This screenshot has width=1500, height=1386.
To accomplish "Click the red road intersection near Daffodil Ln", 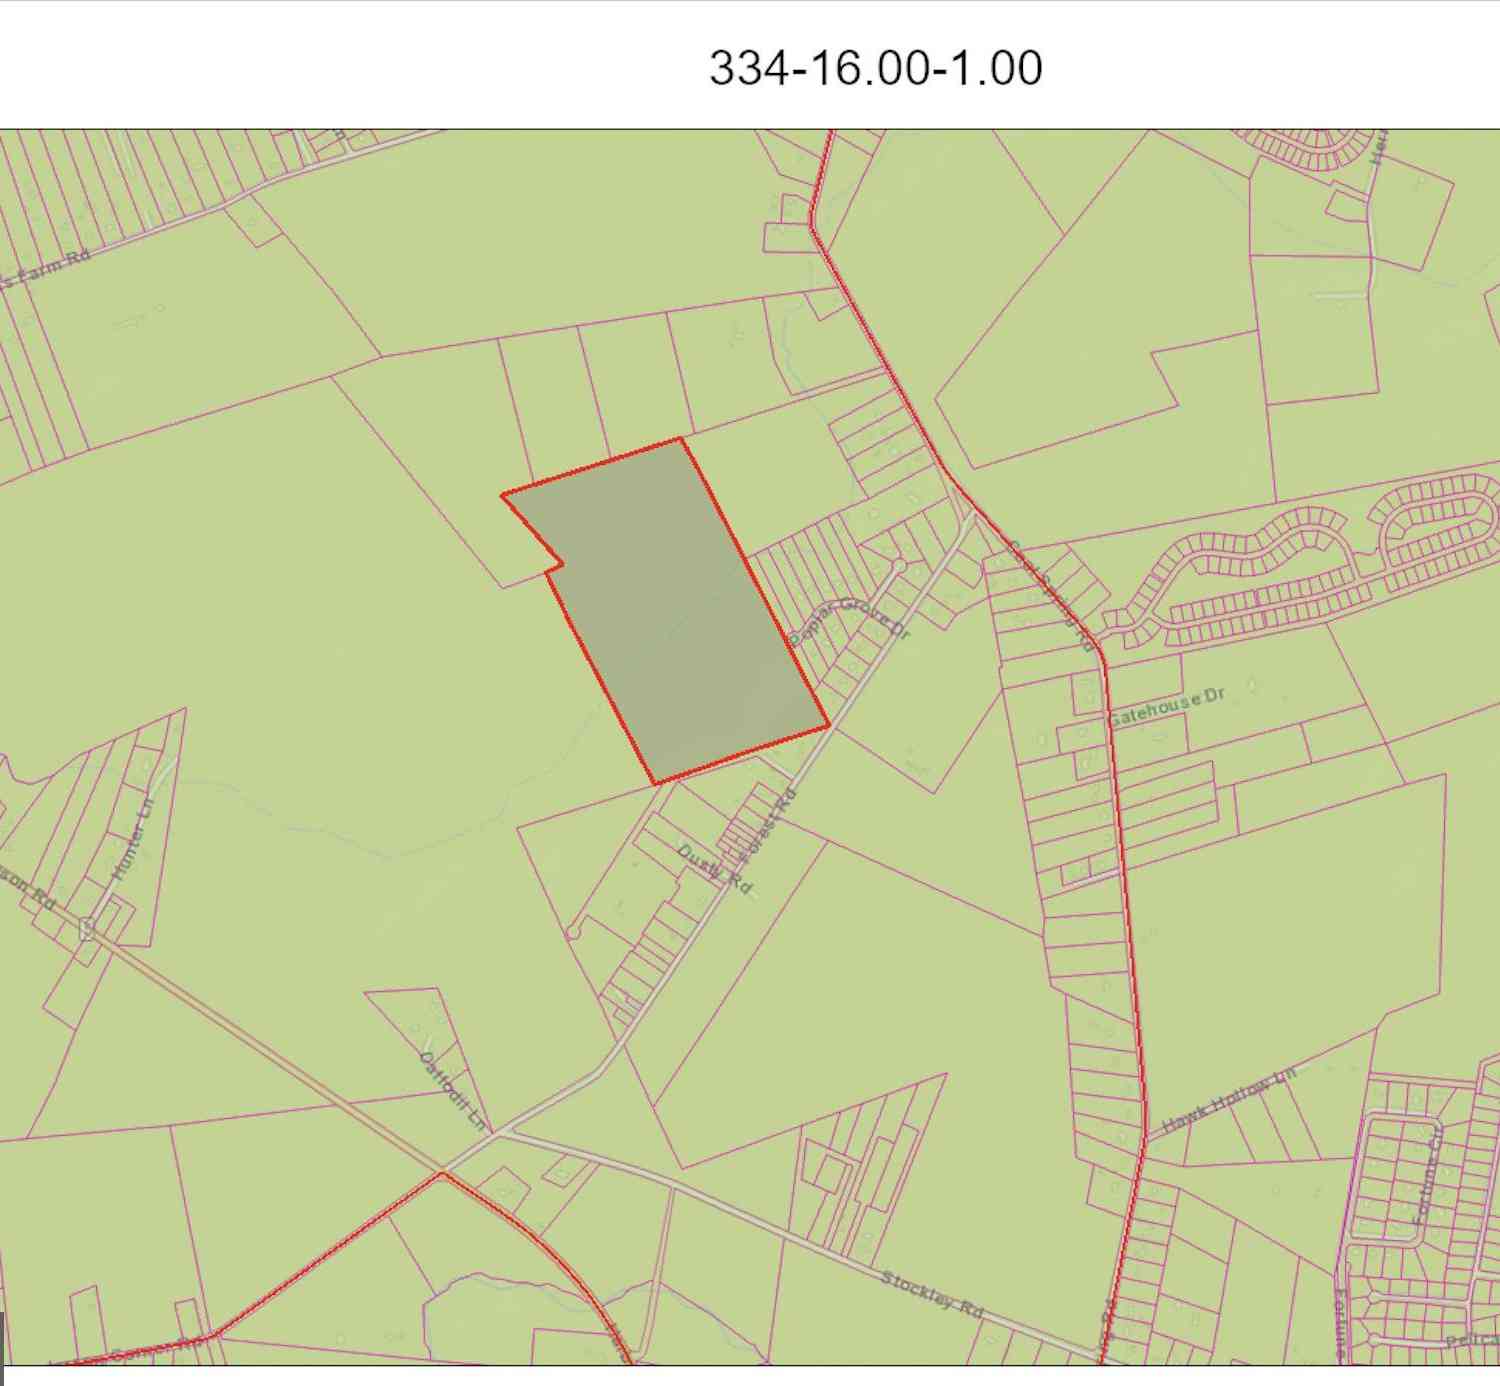I will 441,1174.
